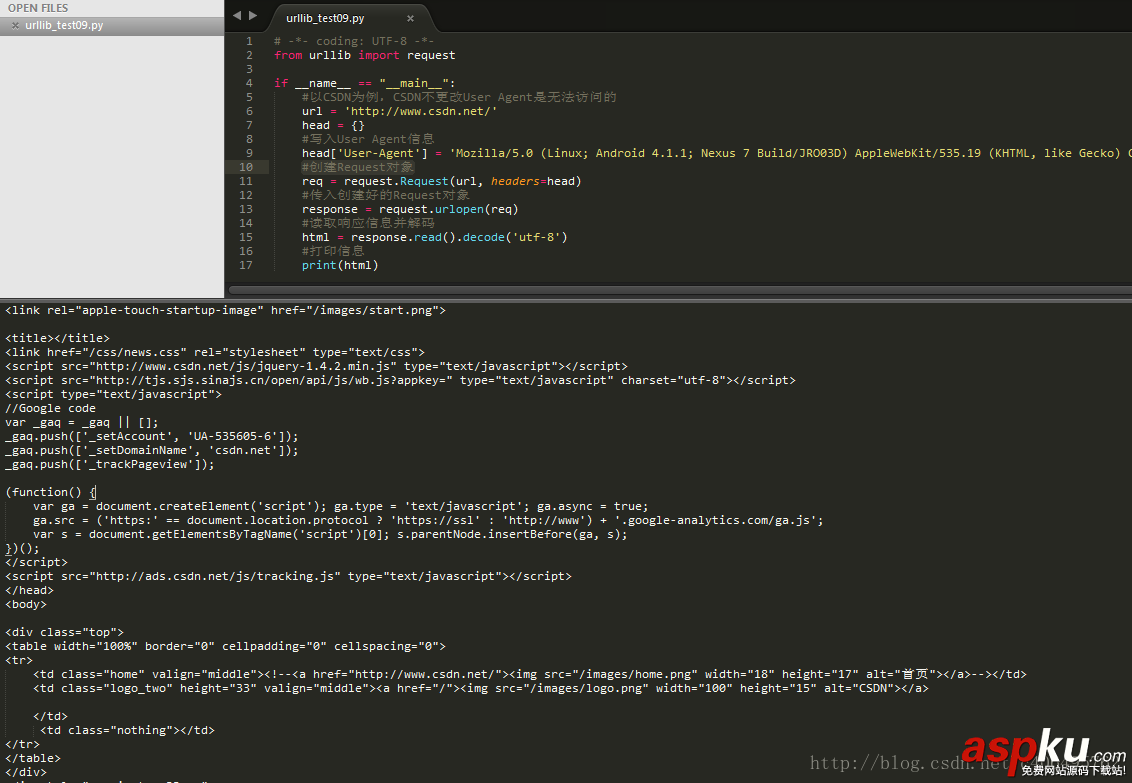Screen dimensions: 1132x783
Task: Click the forward navigation arrow
Action: coord(252,16)
